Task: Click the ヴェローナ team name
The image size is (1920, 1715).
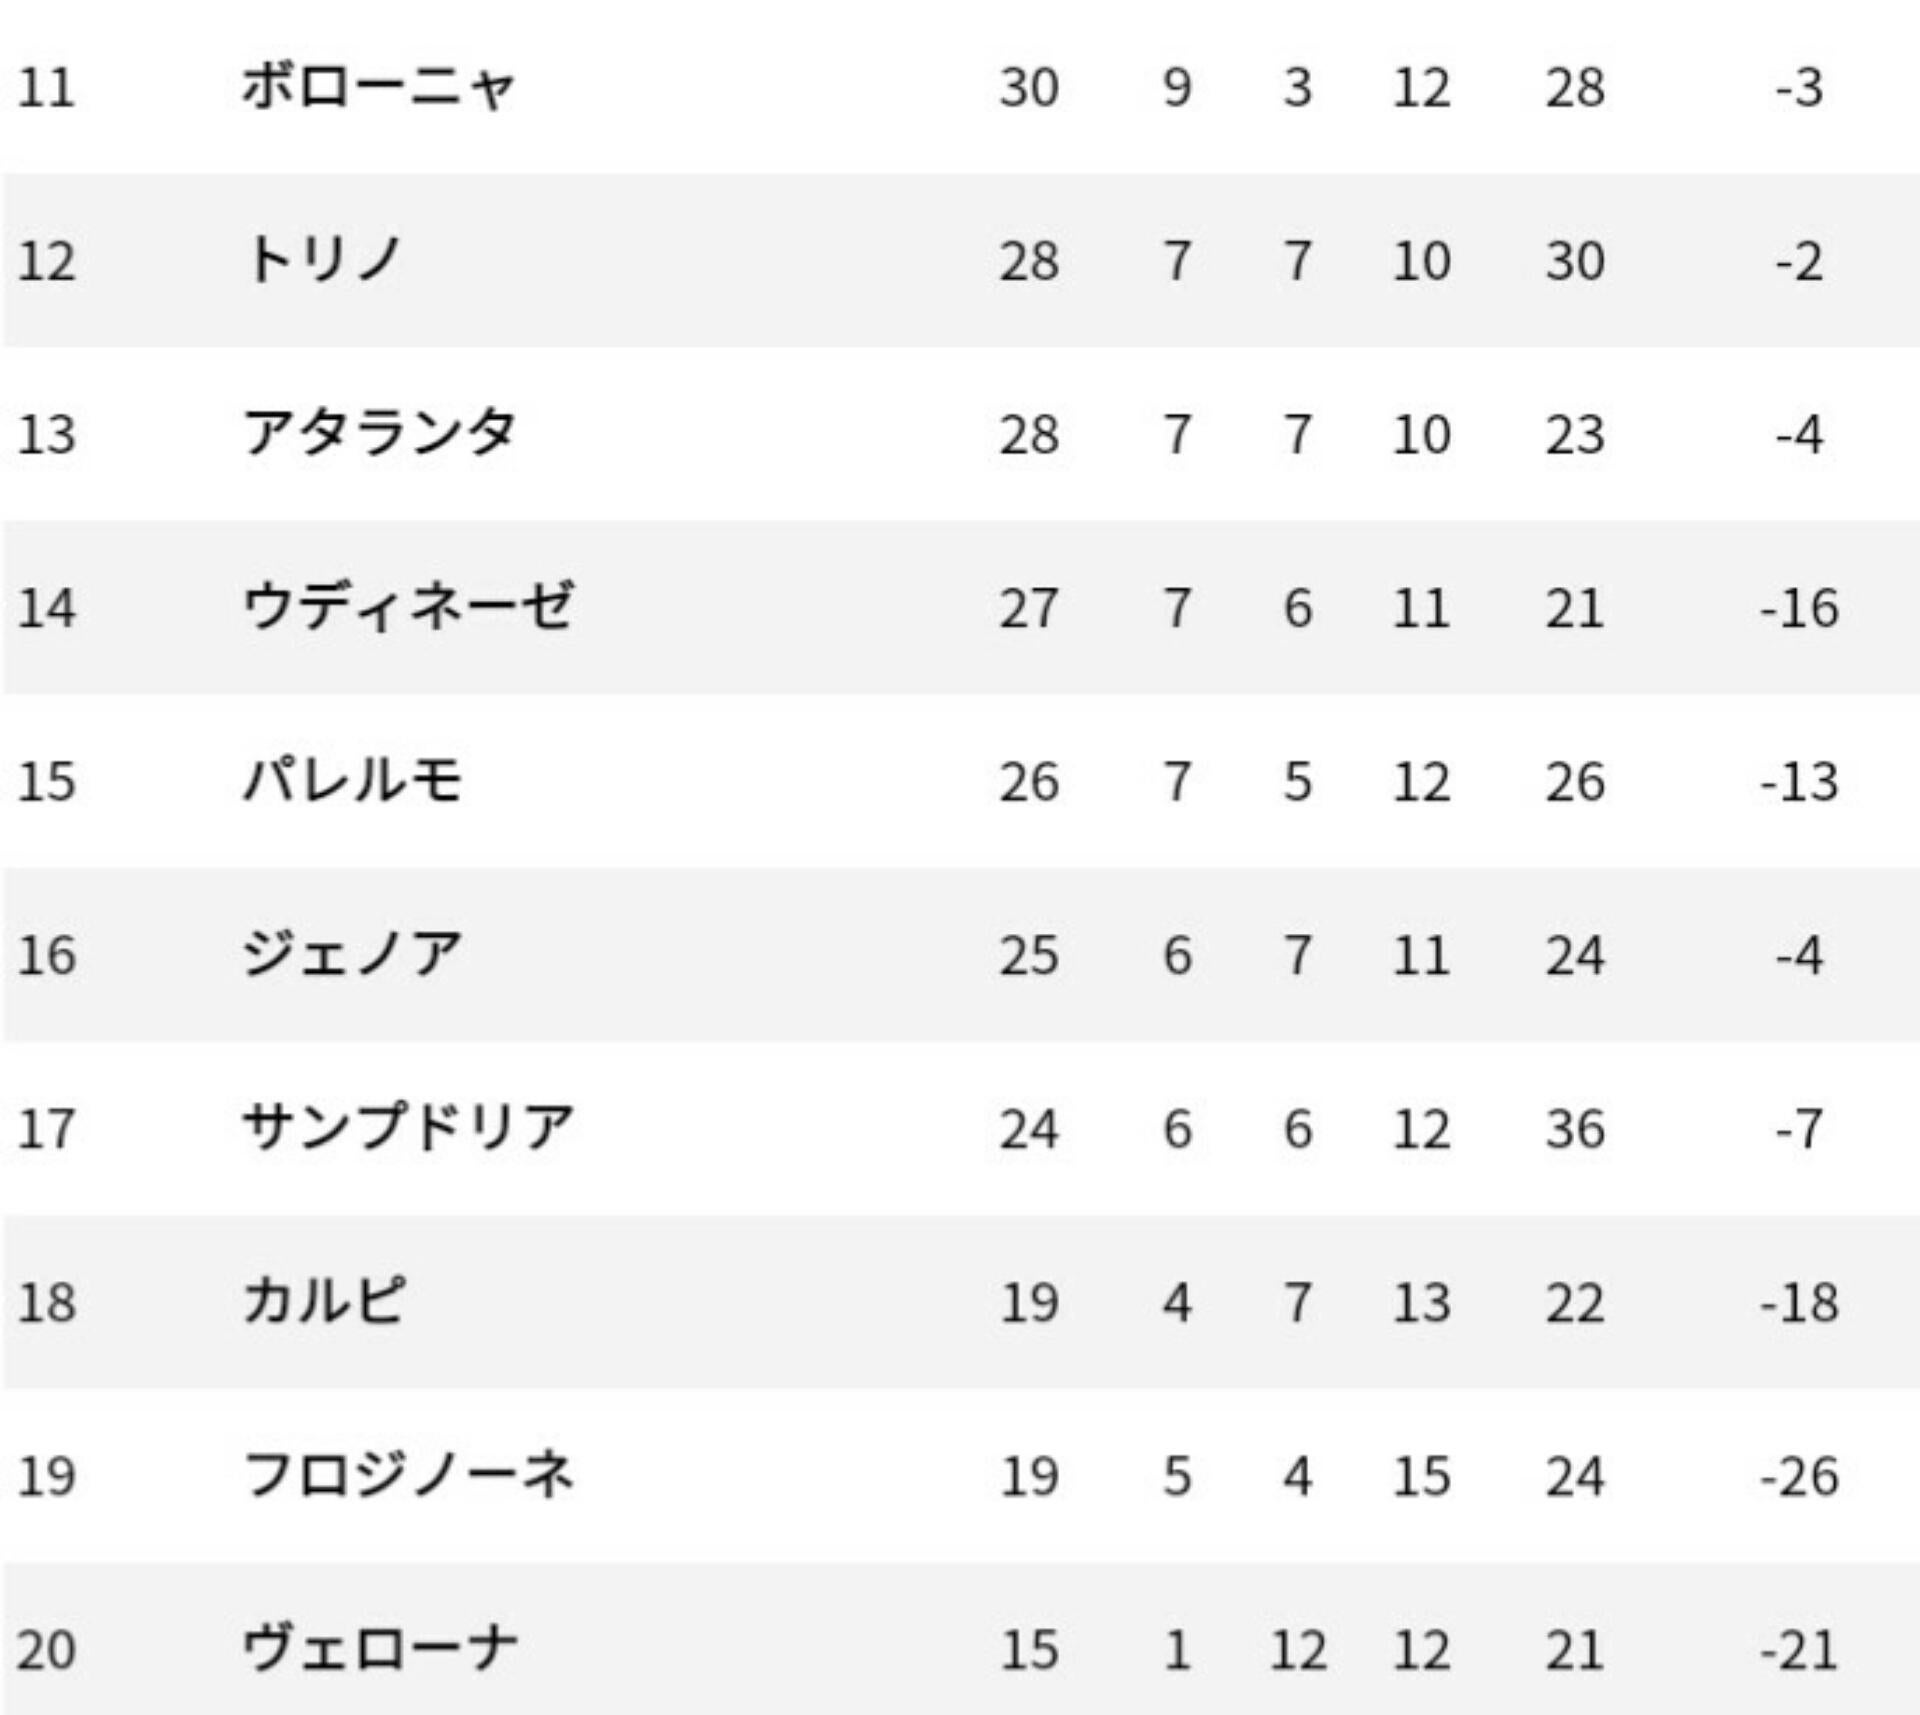Action: [380, 1649]
